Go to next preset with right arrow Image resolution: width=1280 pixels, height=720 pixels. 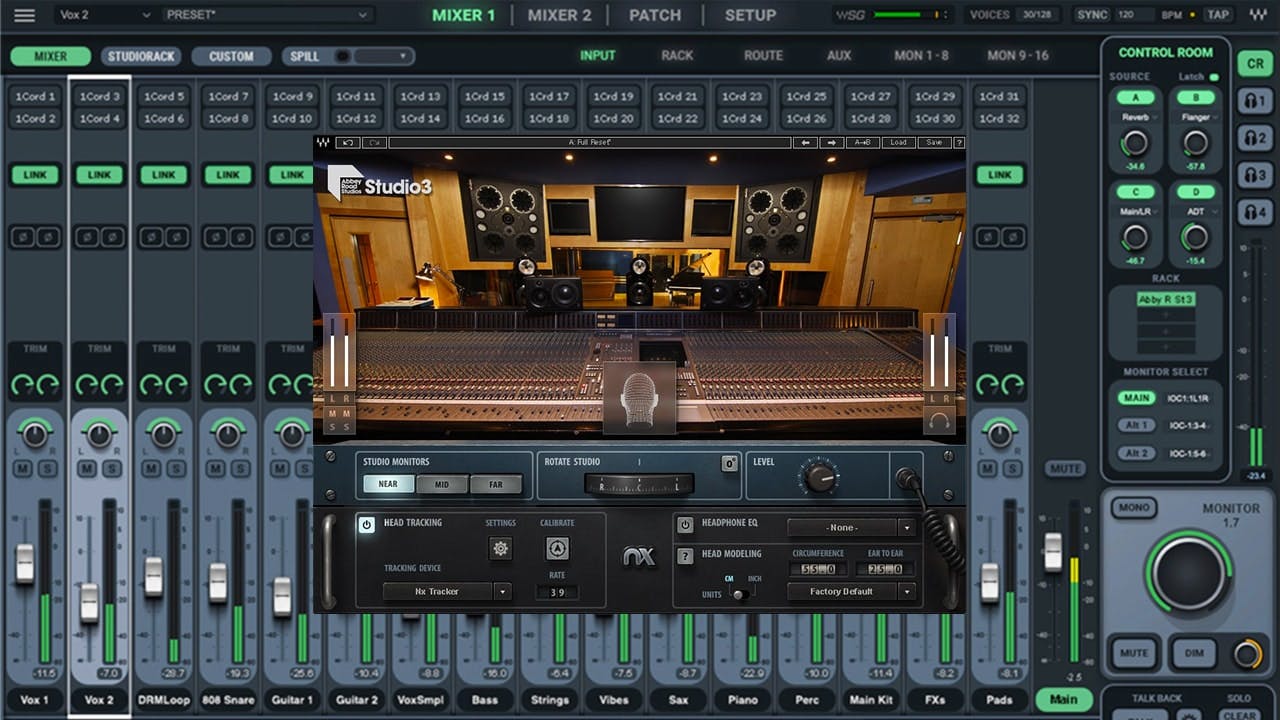pos(832,143)
